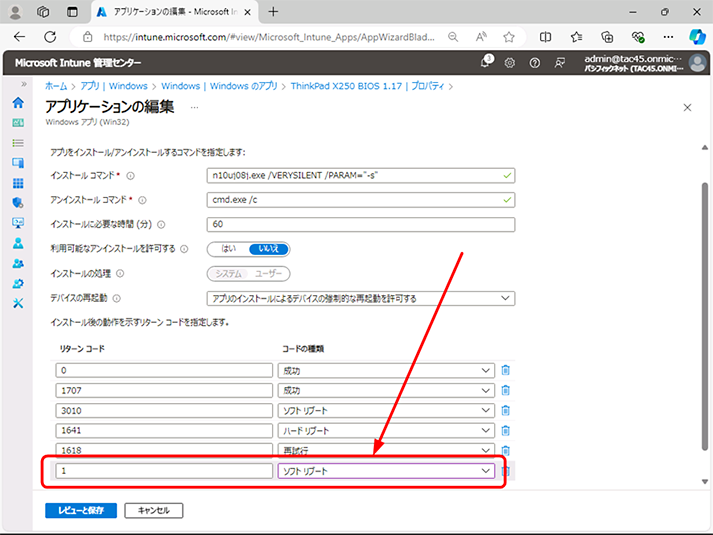The image size is (713, 535).
Task: Show info tooltip for install command
Action: (131, 176)
